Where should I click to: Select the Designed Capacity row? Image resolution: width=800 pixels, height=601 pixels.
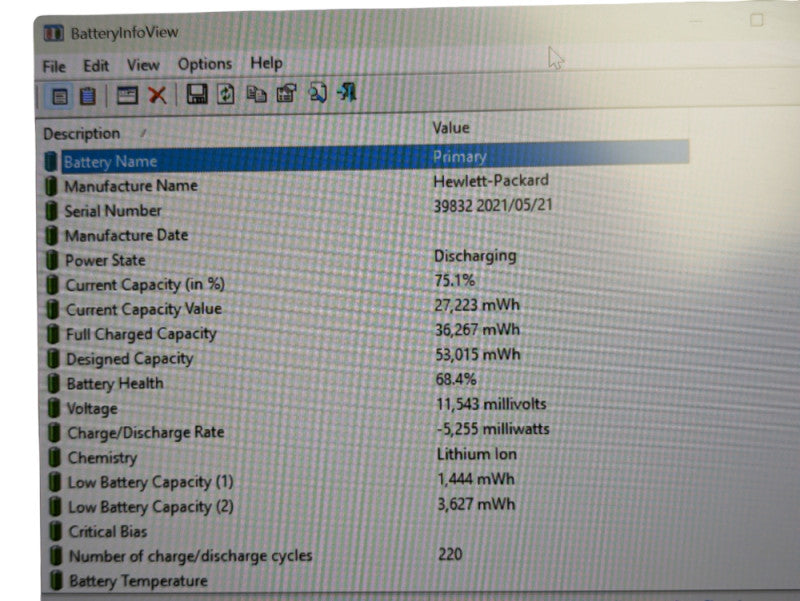(365, 357)
